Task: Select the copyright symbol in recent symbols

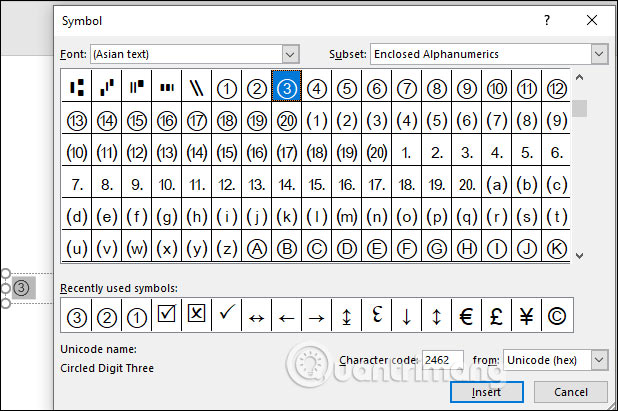Action: 555,316
